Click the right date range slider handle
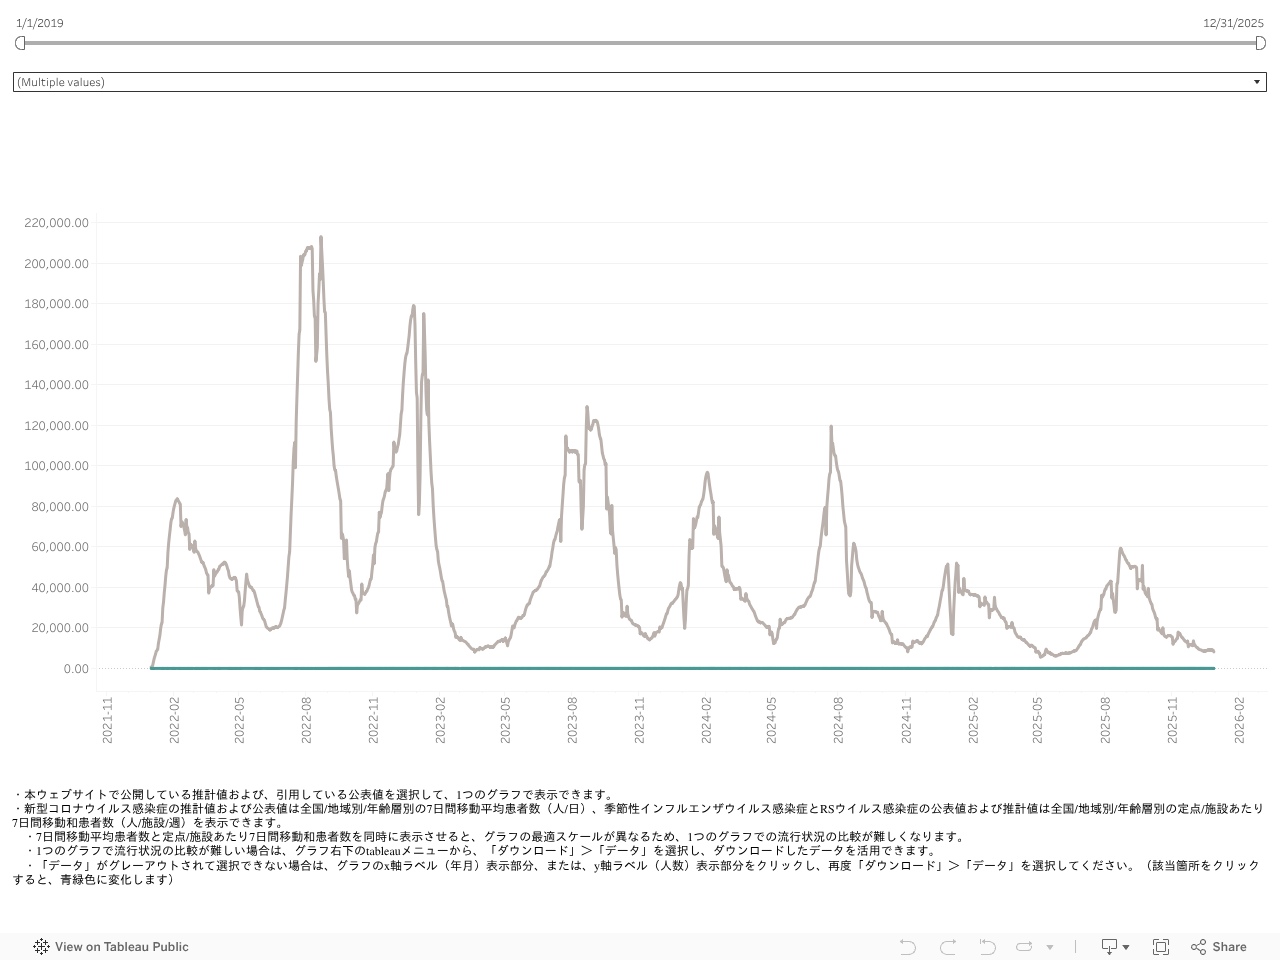Viewport: 1280px width, 960px height. tap(1260, 43)
